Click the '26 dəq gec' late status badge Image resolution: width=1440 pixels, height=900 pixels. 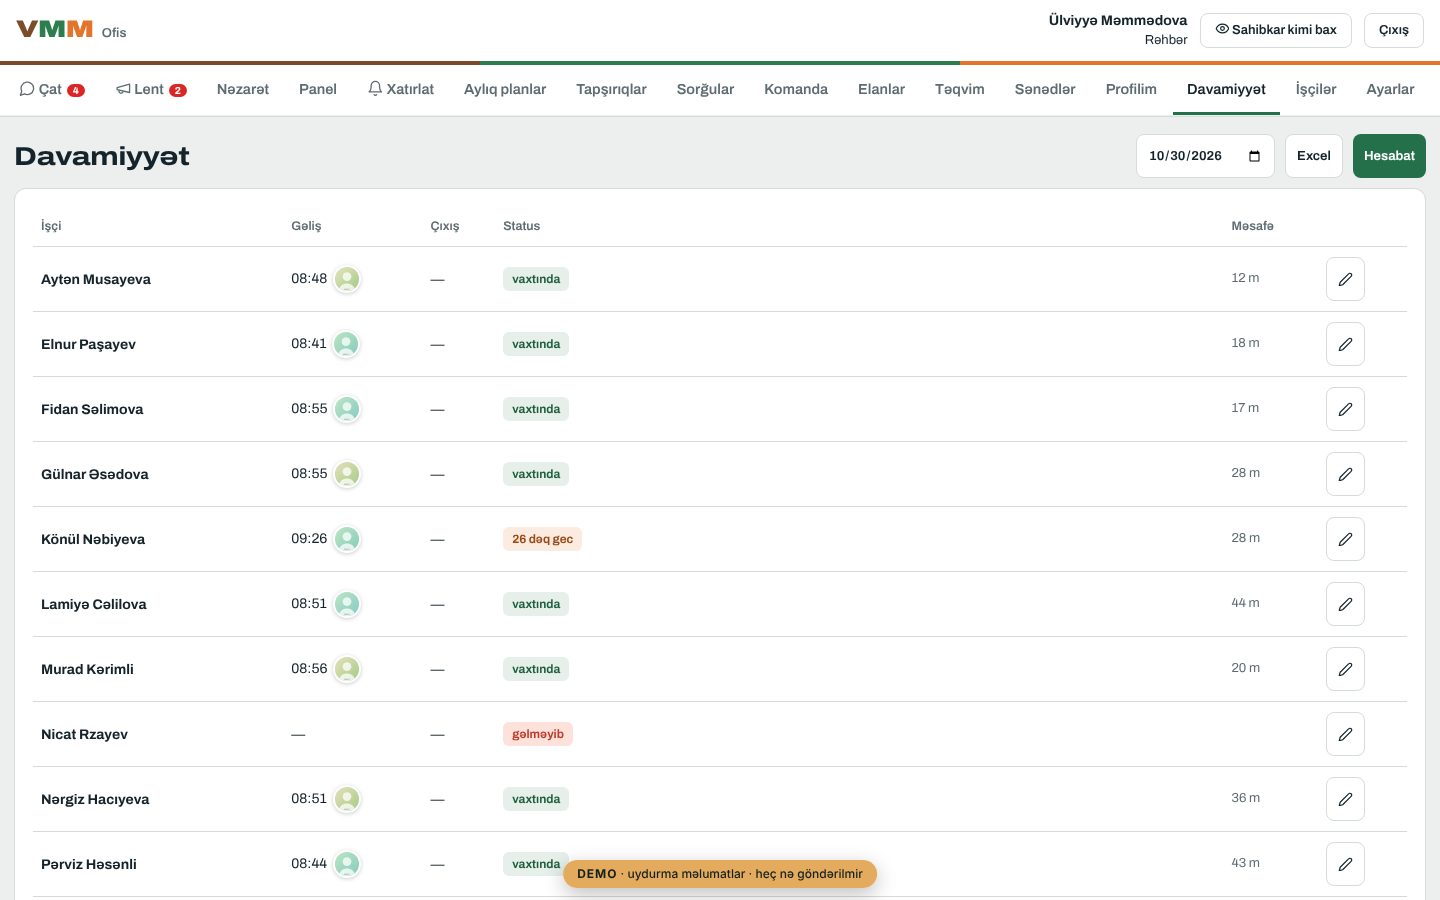click(542, 539)
